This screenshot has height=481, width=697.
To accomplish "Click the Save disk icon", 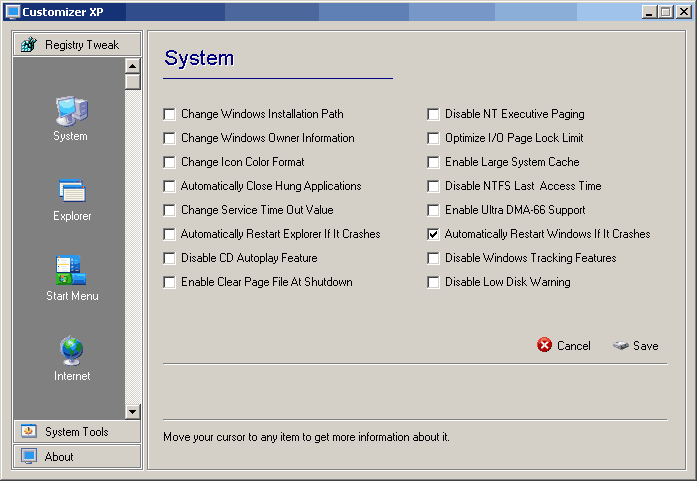I will coord(621,345).
